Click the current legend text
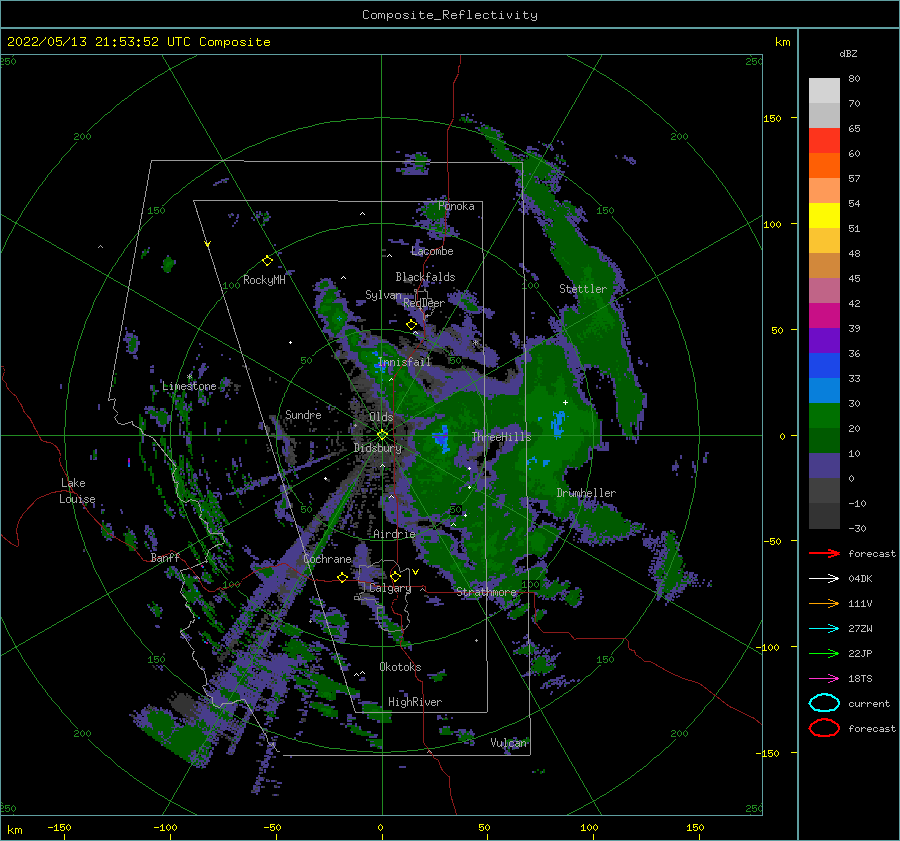 869,703
